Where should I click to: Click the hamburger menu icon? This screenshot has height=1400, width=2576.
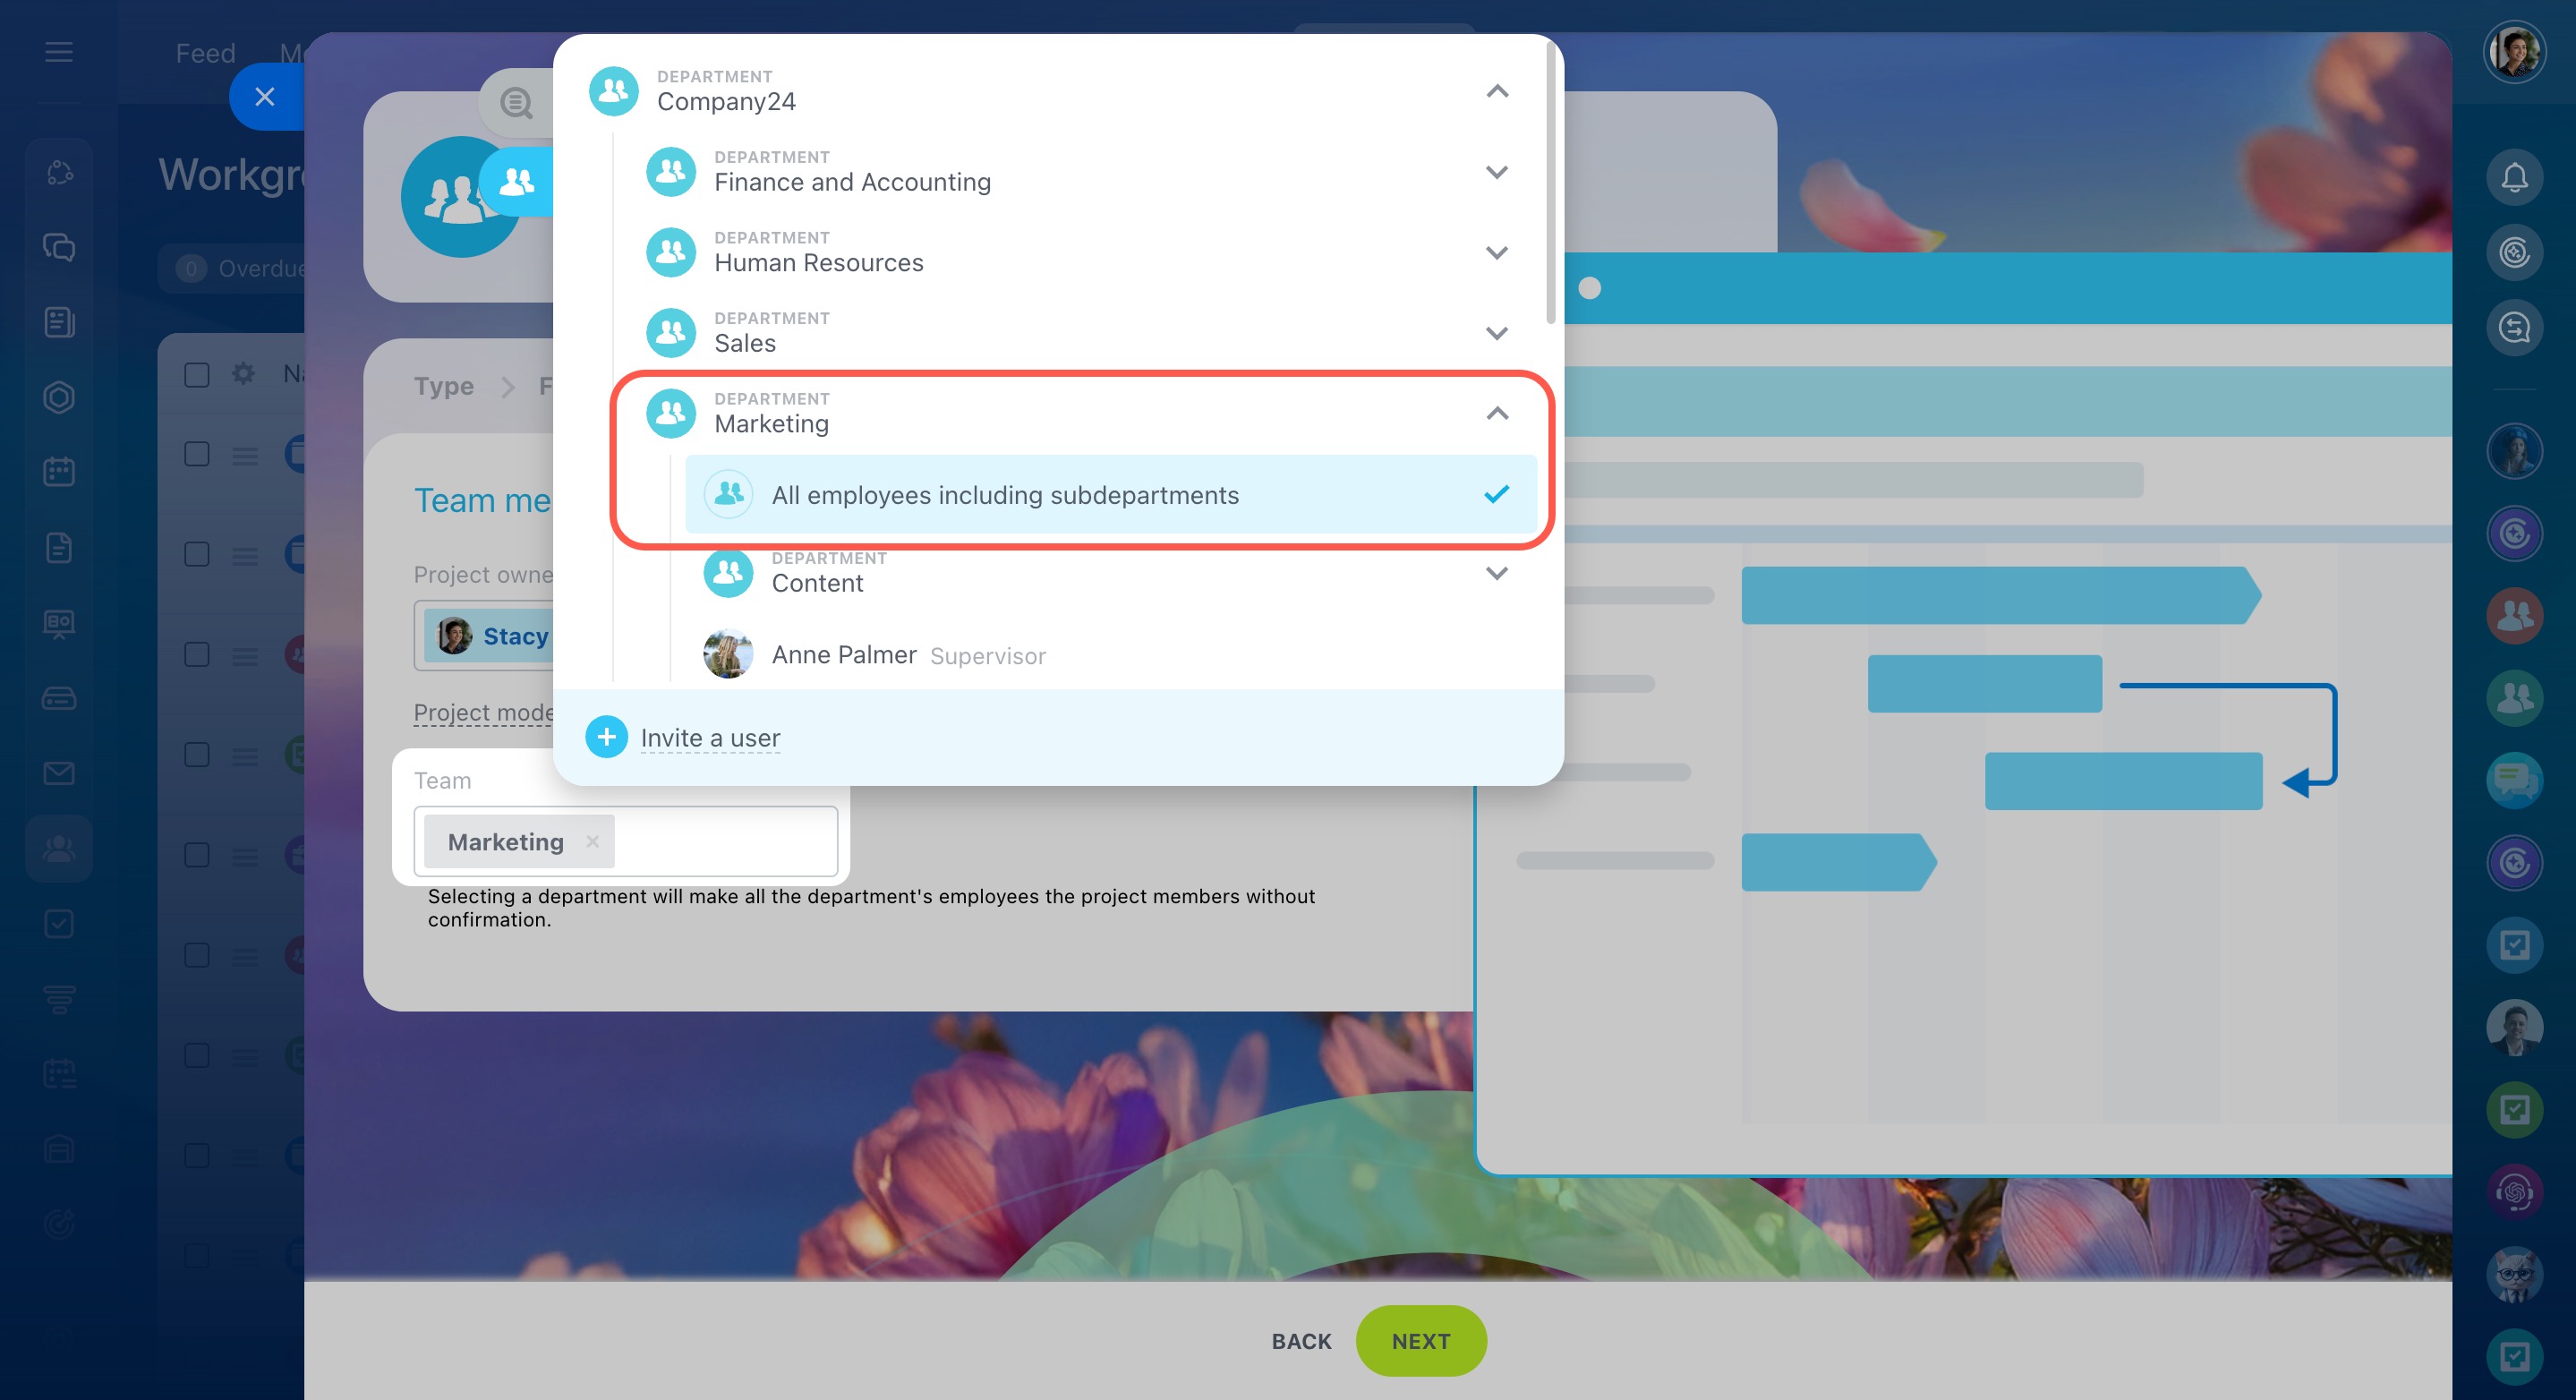(59, 52)
